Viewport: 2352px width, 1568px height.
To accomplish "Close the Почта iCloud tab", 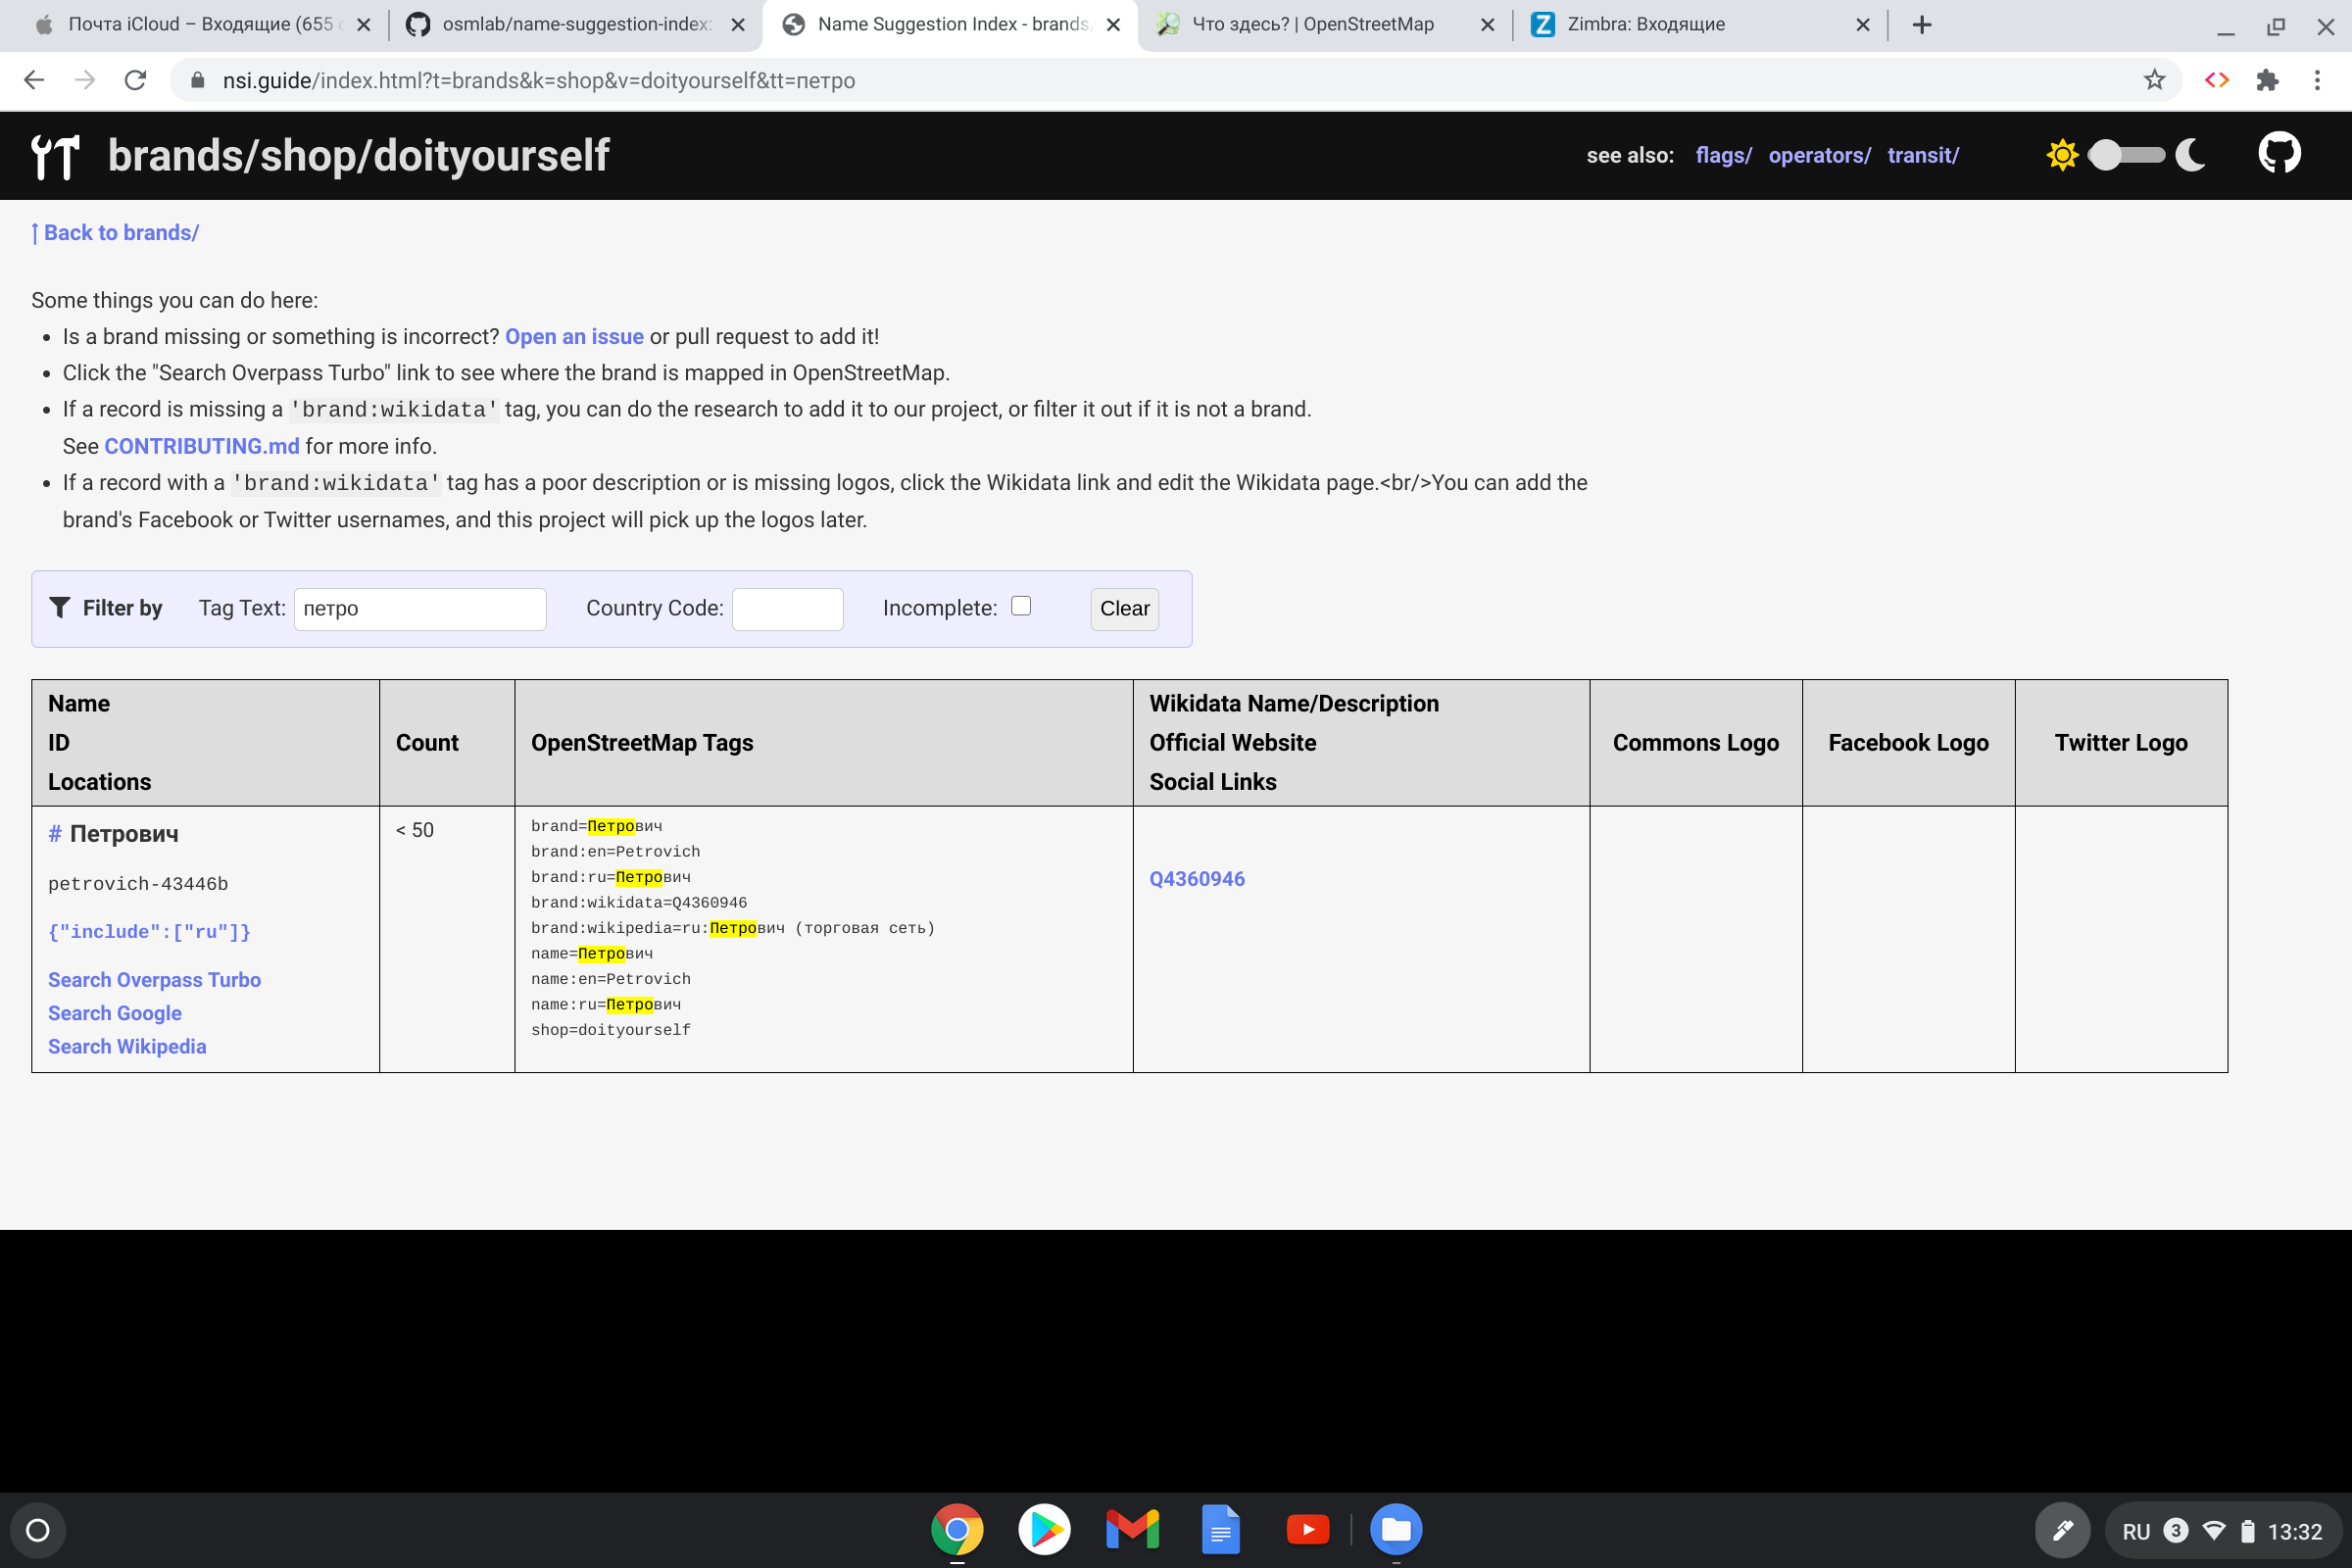I will point(364,25).
